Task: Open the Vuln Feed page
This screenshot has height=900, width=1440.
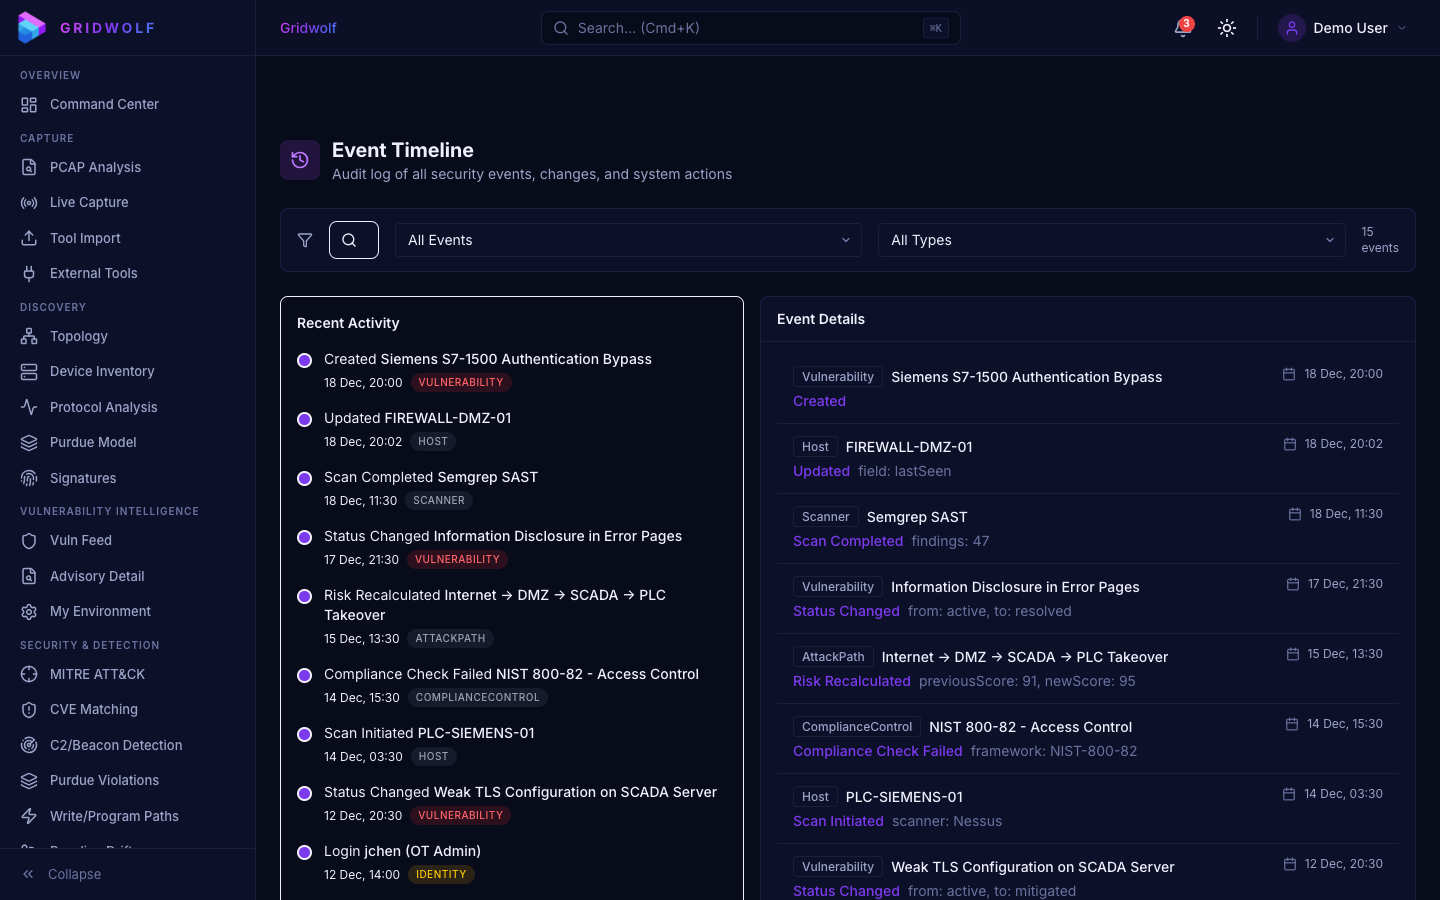Action: (81, 540)
